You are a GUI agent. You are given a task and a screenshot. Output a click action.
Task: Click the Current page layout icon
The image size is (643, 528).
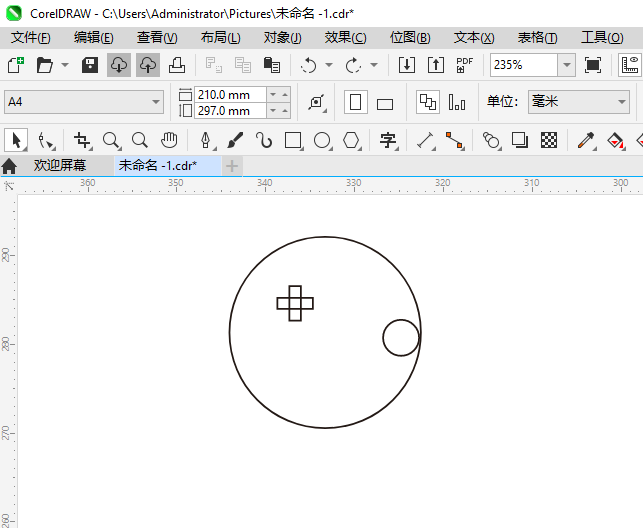457,102
